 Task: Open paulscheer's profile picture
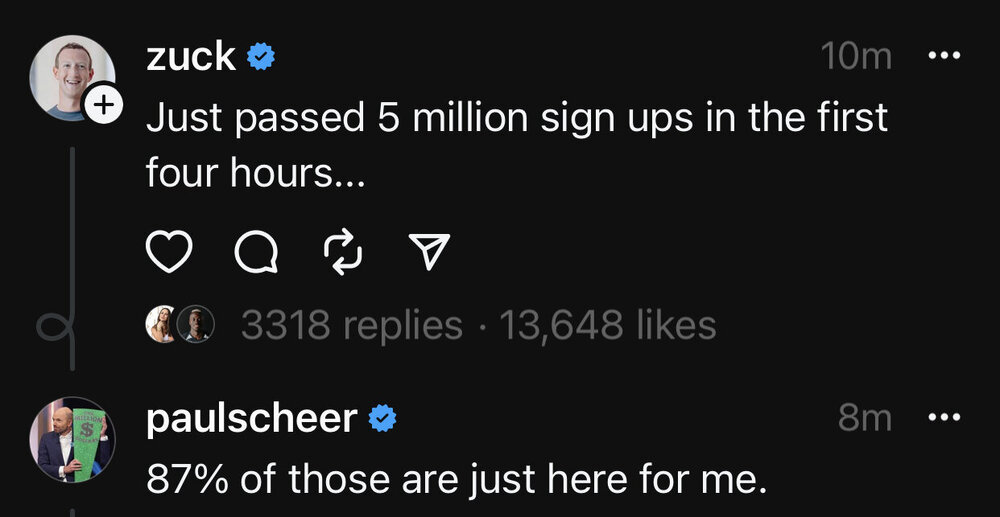click(71, 439)
